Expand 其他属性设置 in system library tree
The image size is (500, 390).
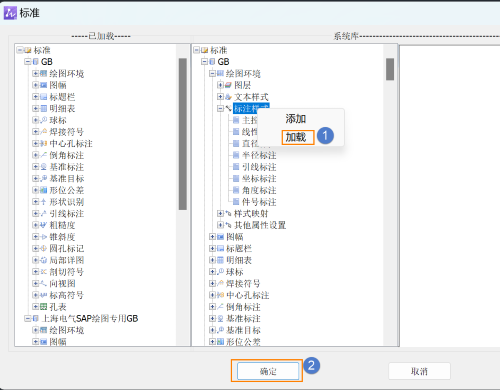pos(220,225)
